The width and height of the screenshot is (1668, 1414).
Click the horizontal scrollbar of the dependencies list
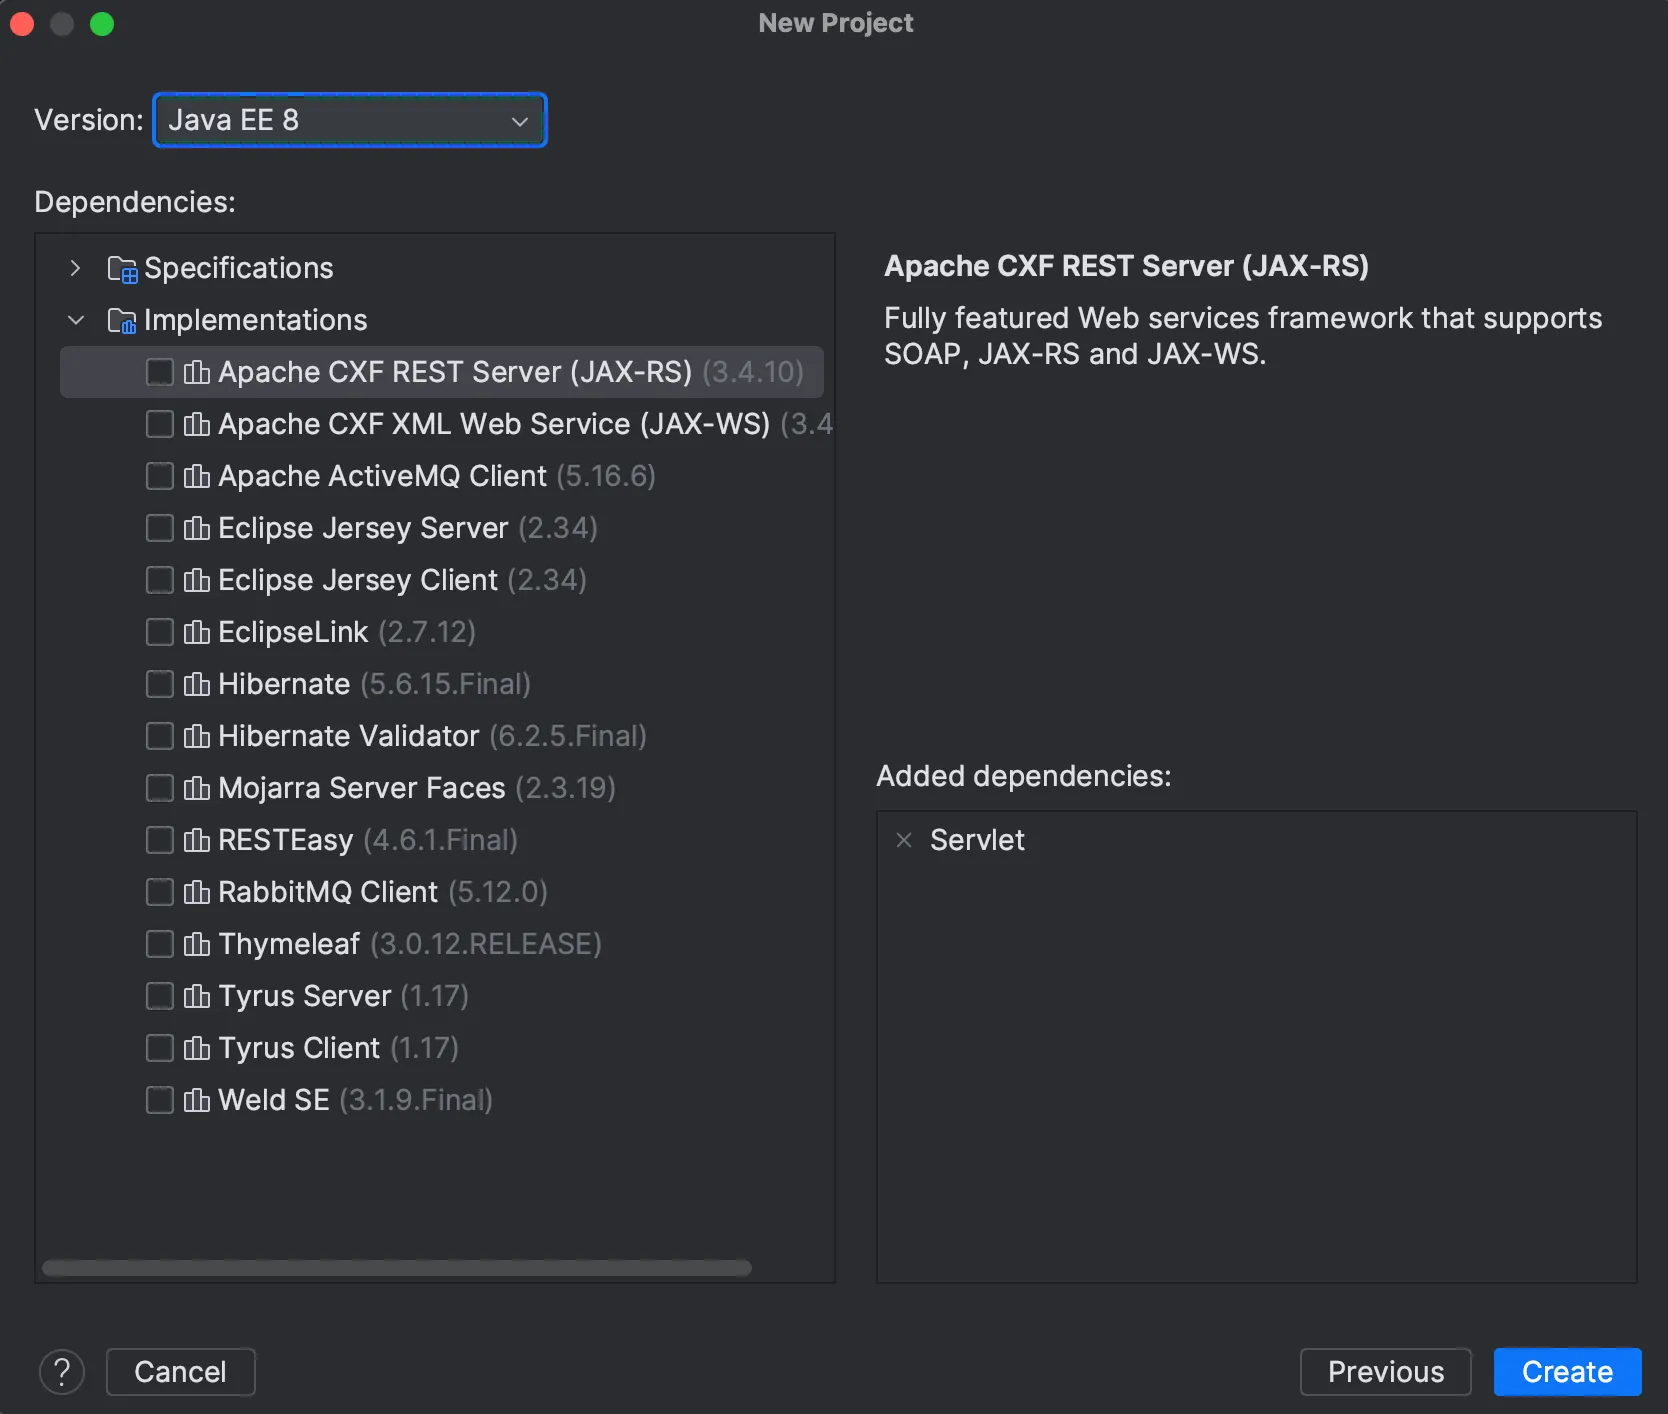point(397,1268)
